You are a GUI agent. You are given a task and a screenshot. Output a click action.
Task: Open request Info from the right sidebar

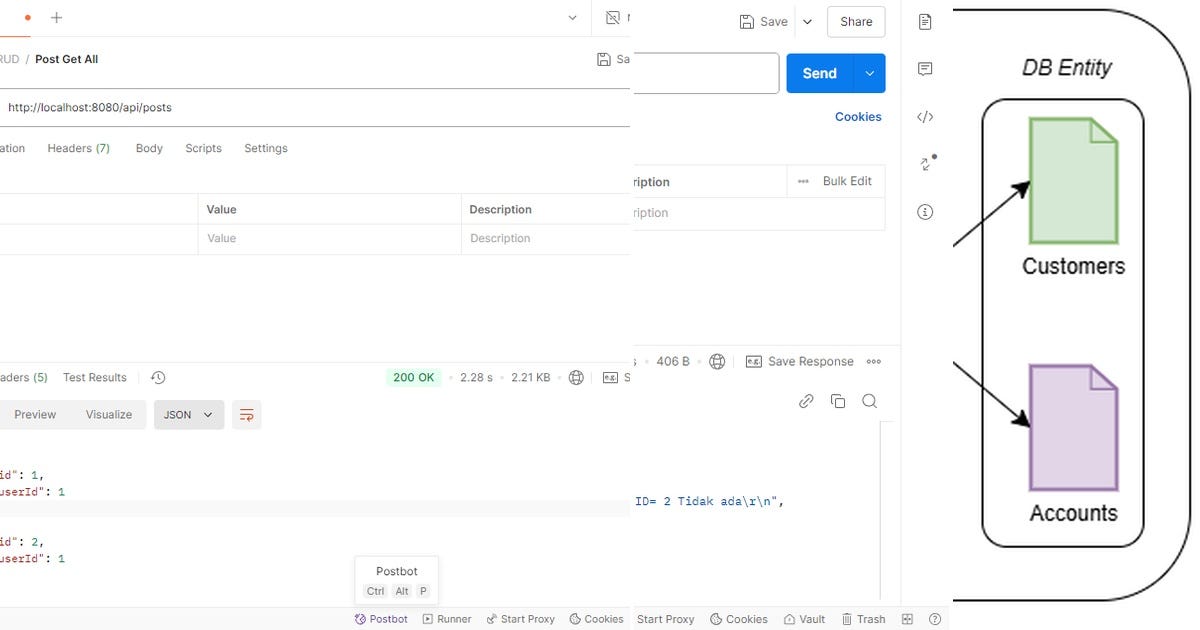[x=925, y=212]
